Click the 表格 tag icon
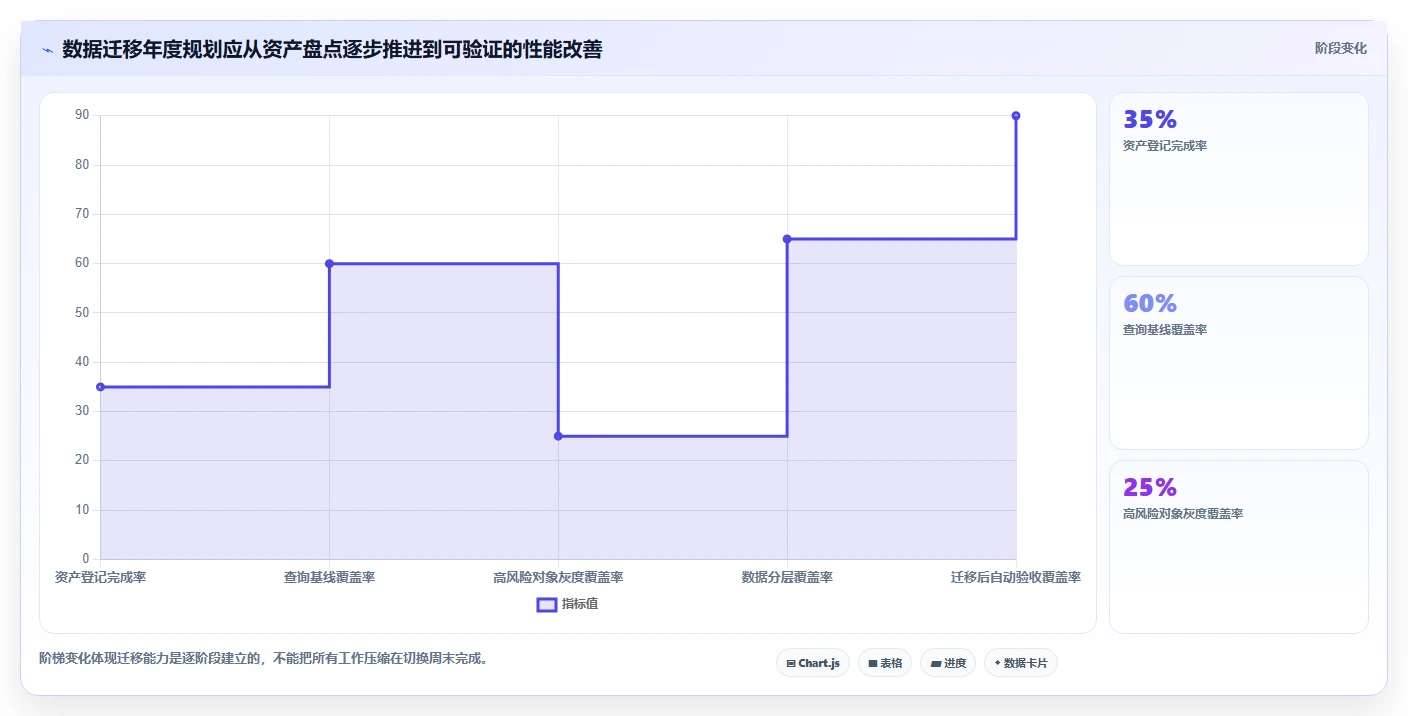Image resolution: width=1408 pixels, height=716 pixels. point(873,663)
